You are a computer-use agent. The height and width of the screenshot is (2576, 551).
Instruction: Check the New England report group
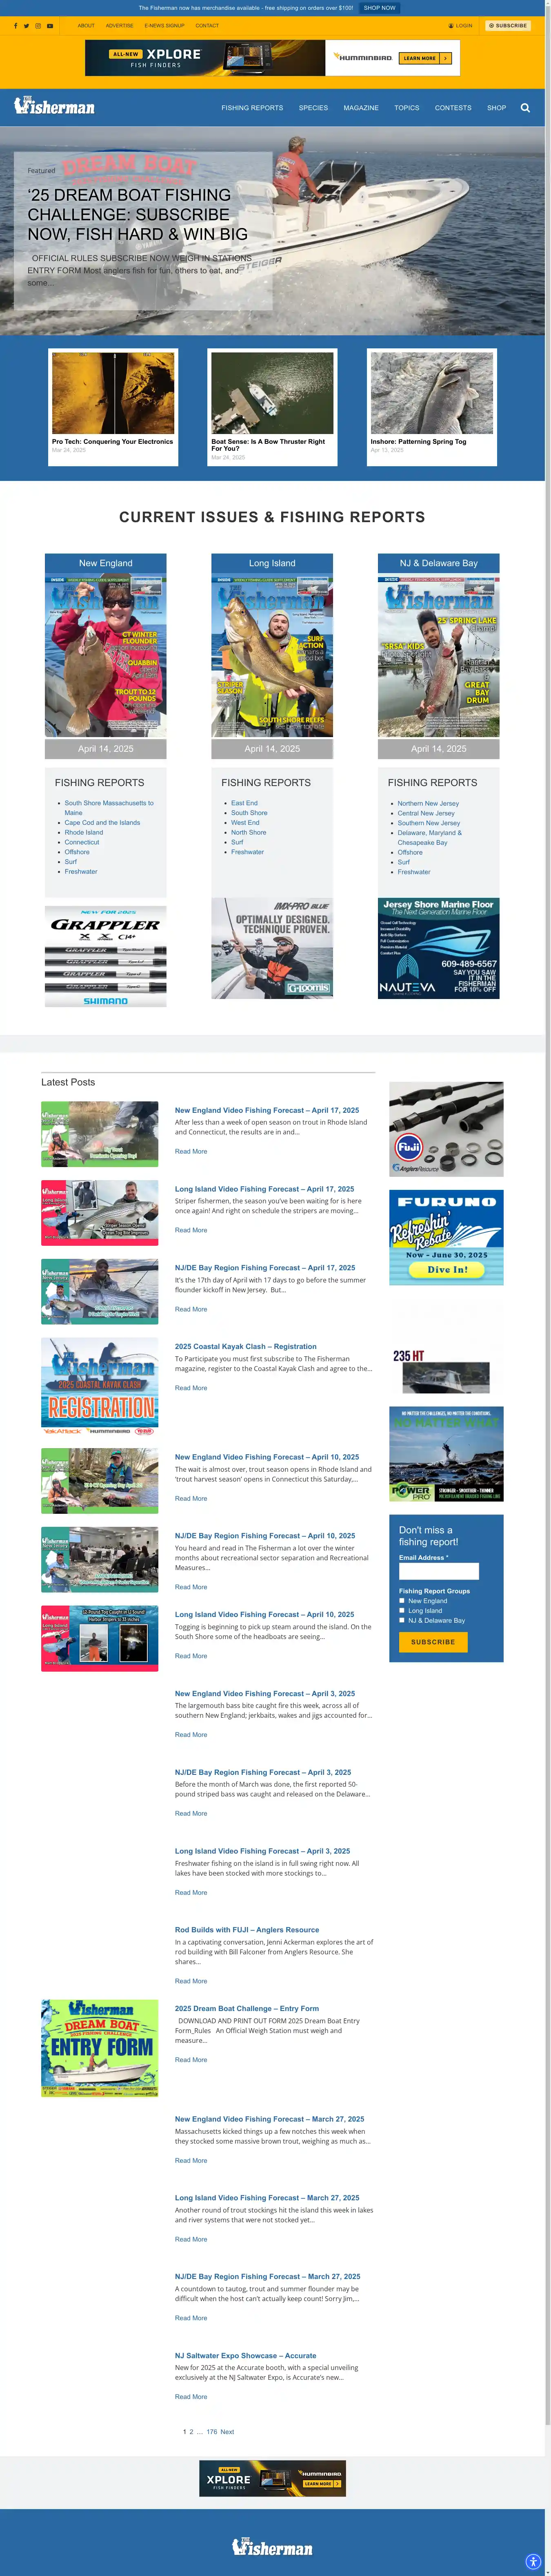click(402, 1601)
